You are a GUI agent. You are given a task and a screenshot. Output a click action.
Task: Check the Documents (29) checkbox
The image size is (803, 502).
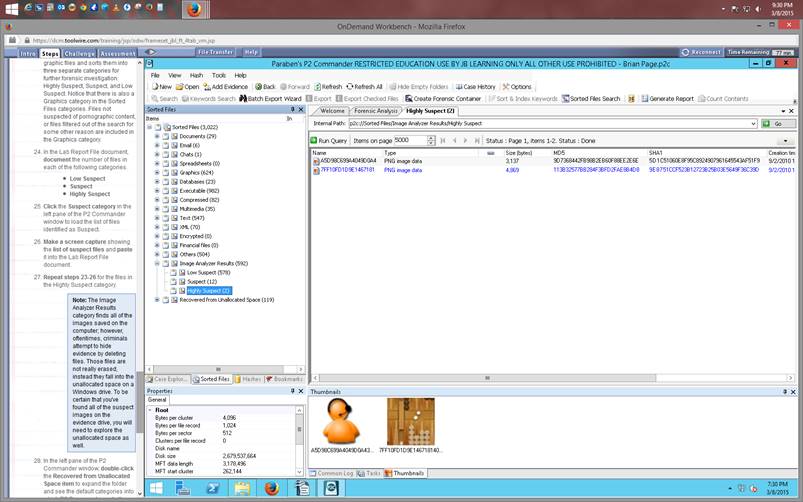point(165,137)
